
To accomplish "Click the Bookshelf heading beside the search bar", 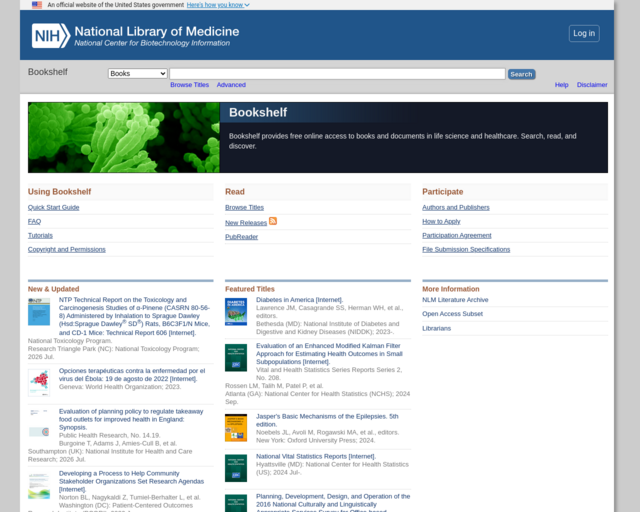I will pos(48,72).
